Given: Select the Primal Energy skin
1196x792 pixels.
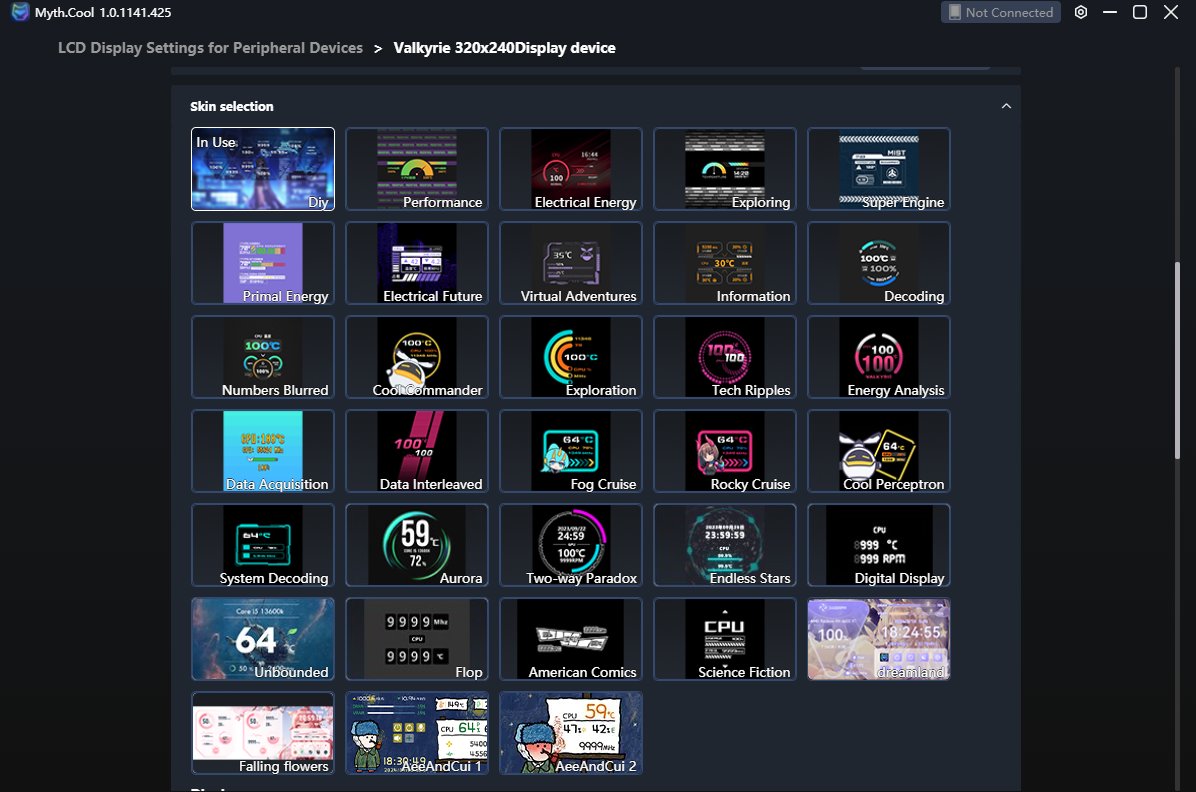Looking at the screenshot, I should click(263, 263).
